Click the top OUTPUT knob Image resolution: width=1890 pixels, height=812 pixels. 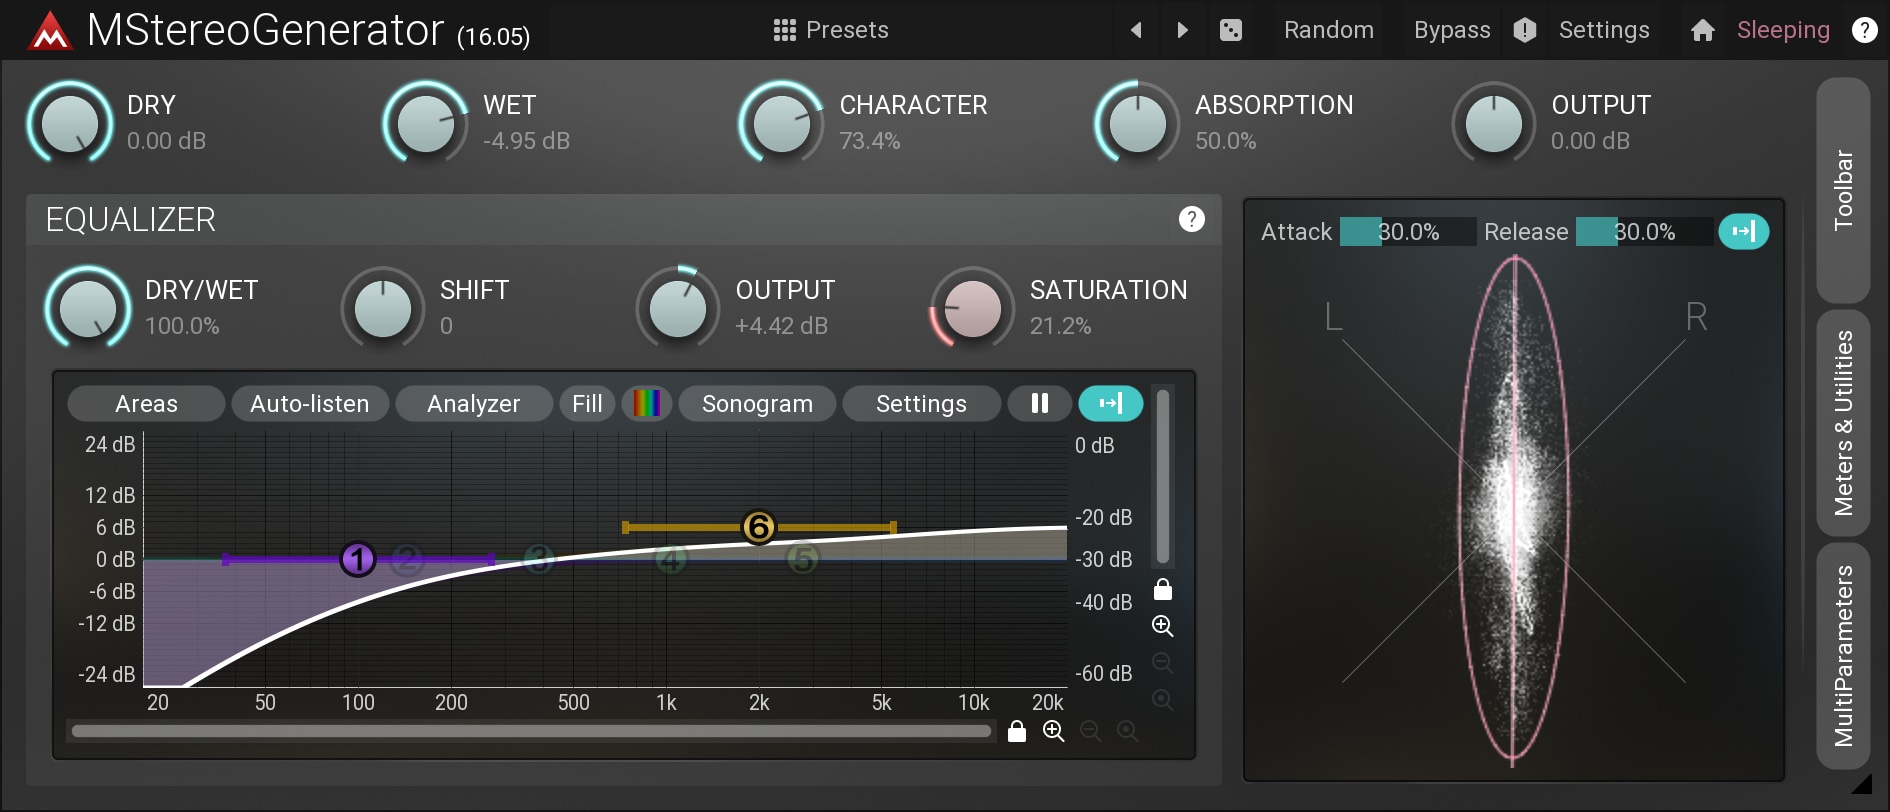[x=1494, y=124]
